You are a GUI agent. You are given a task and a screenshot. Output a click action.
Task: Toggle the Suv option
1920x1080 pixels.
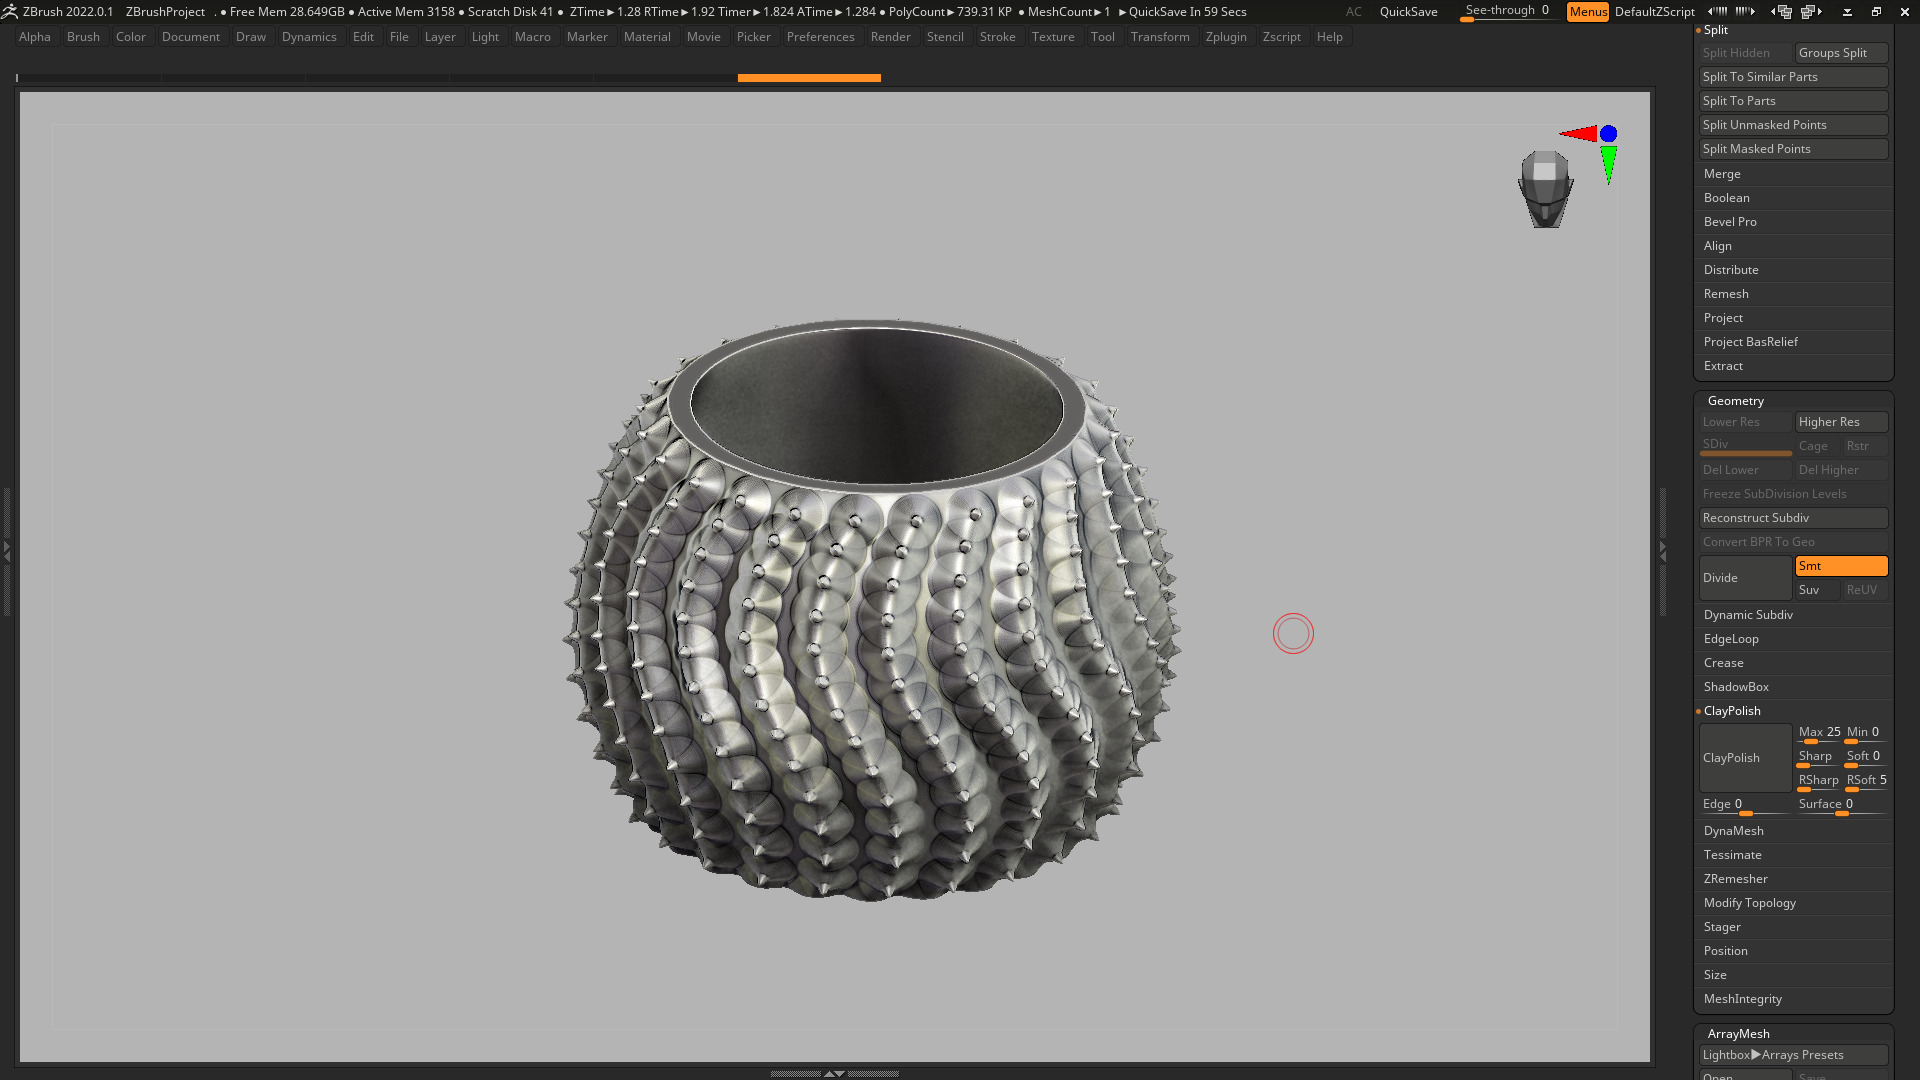pyautogui.click(x=1817, y=590)
